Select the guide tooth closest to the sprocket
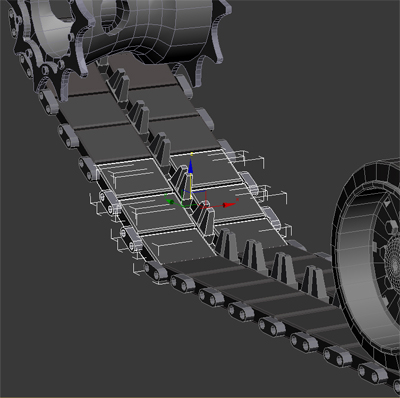Image resolution: width=400 pixels, height=398 pixels. pos(117,83)
